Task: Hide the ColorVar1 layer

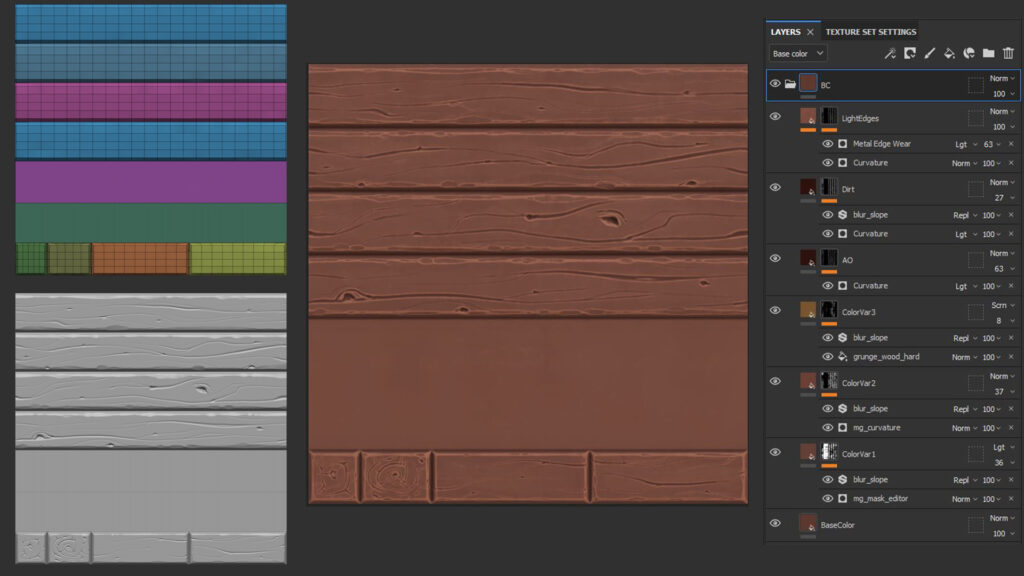Action: click(775, 452)
